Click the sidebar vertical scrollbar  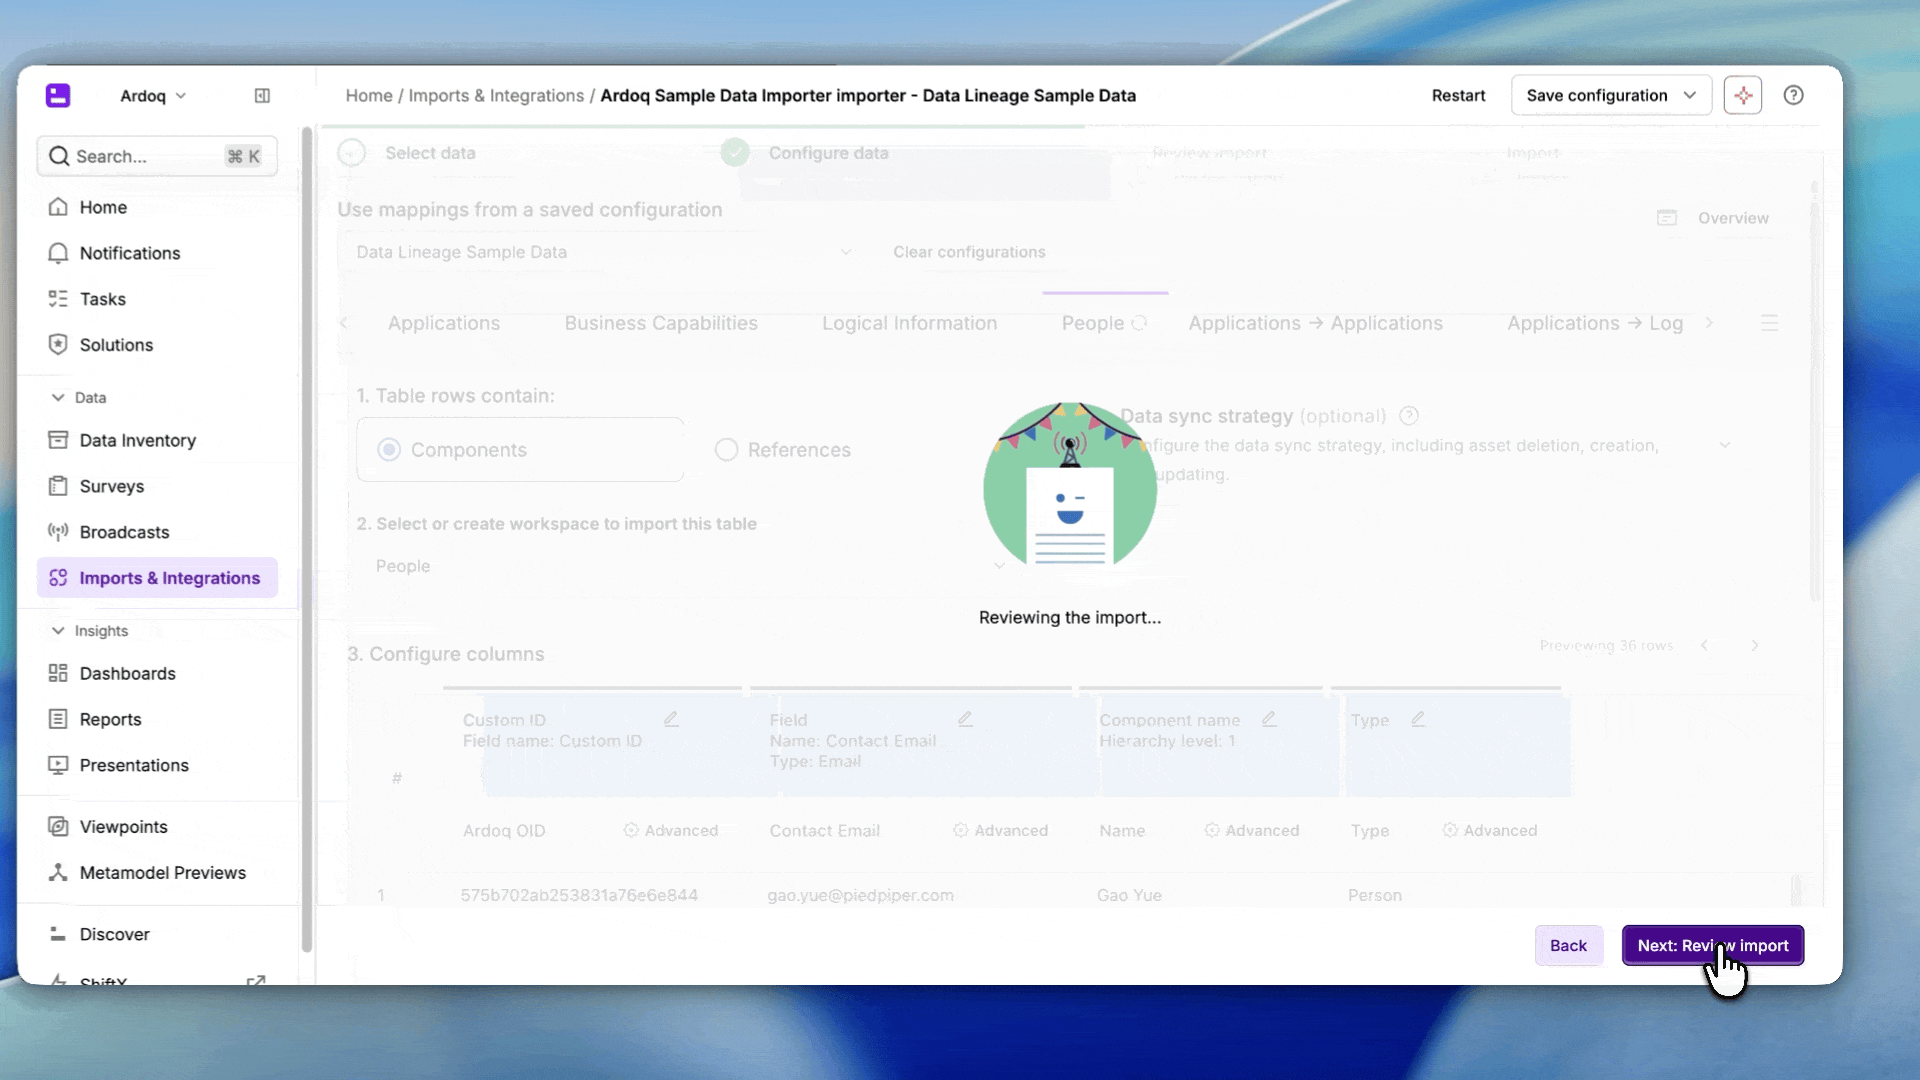307,540
